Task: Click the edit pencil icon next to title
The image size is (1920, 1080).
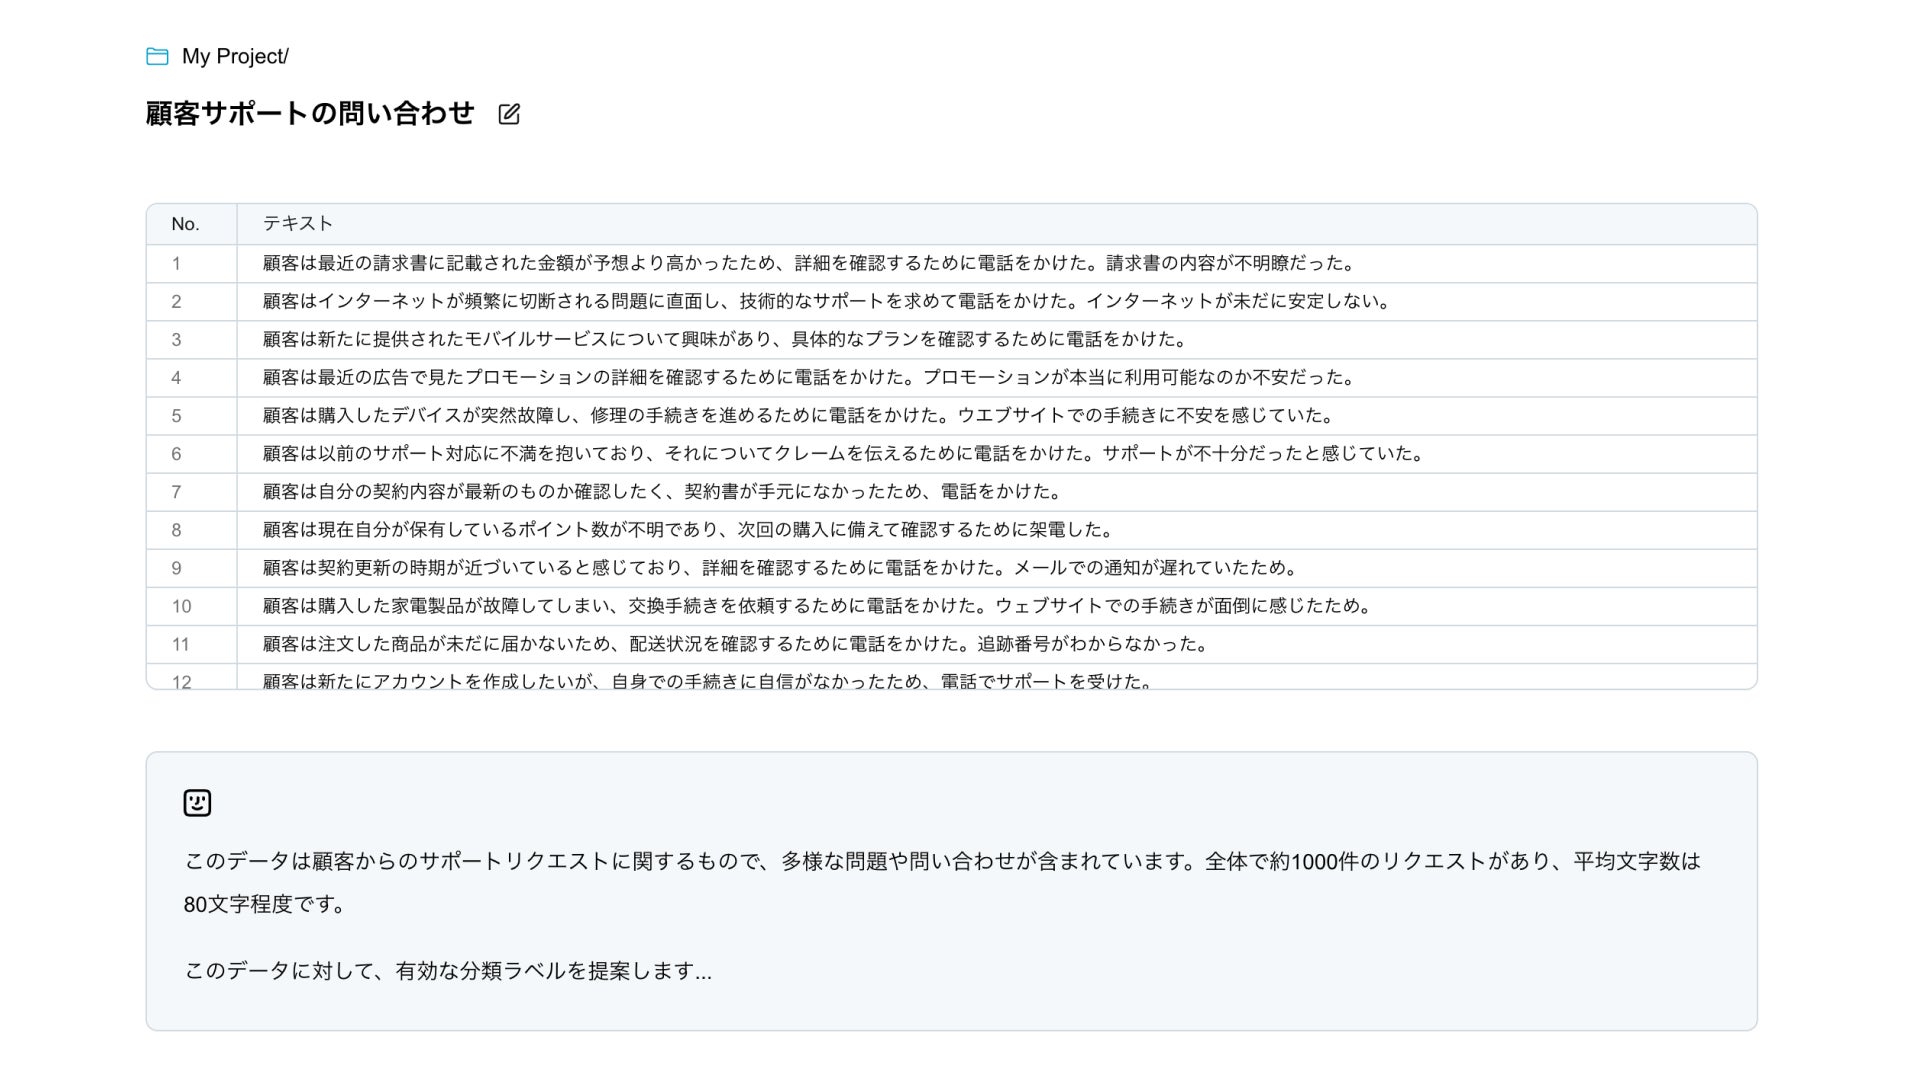Action: tap(509, 114)
